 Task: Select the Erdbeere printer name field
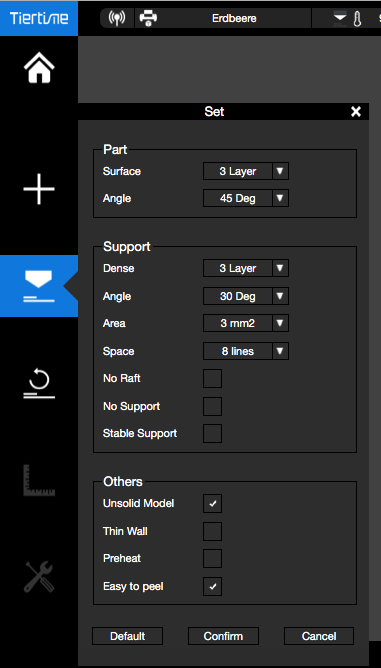point(234,18)
